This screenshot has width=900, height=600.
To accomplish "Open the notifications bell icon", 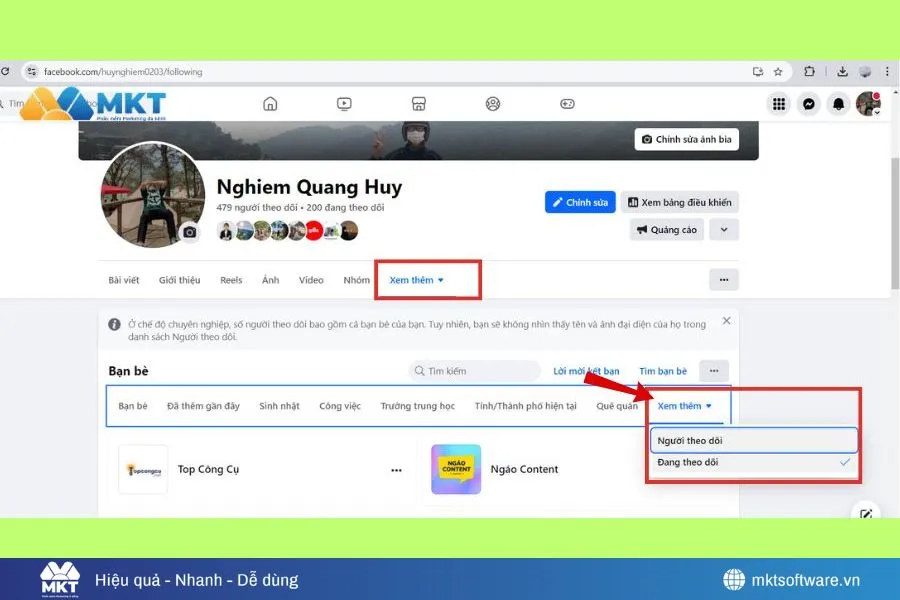I will point(838,103).
